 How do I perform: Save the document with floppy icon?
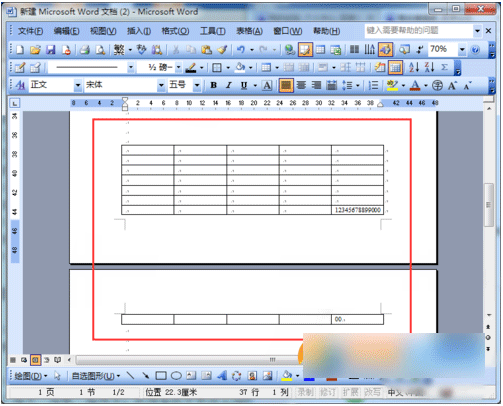[51, 50]
